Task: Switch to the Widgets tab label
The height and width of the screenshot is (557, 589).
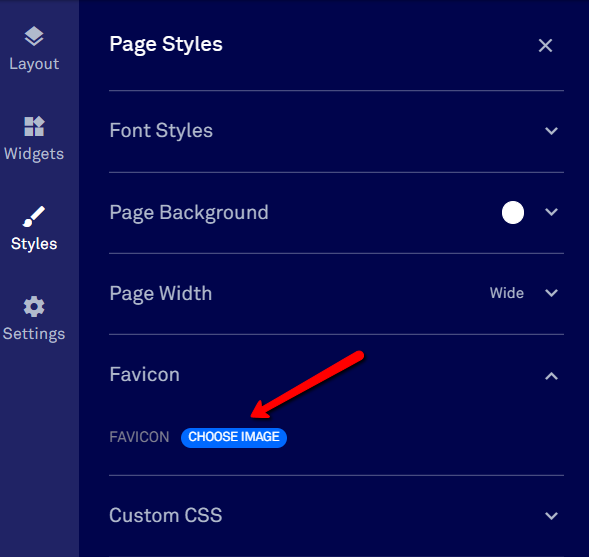Action: (x=34, y=154)
